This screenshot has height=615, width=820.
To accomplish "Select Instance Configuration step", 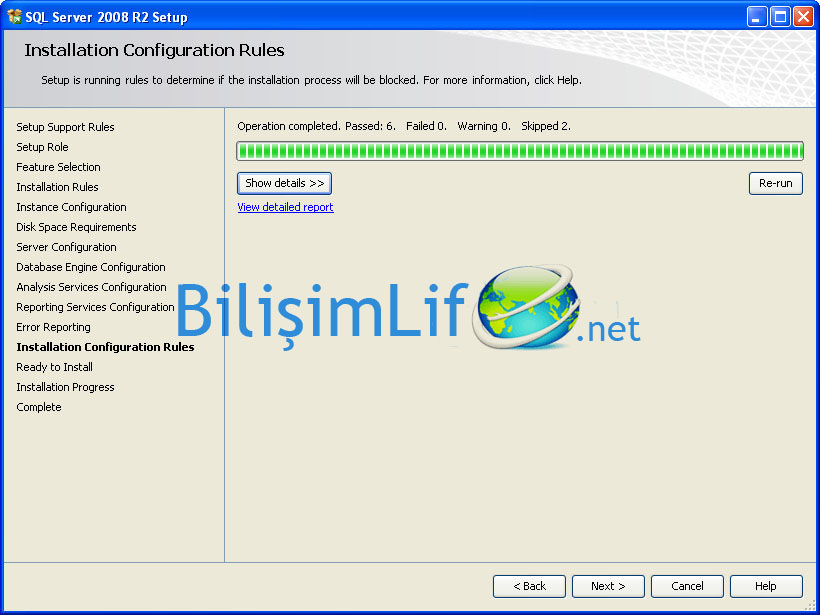I will click(x=72, y=207).
